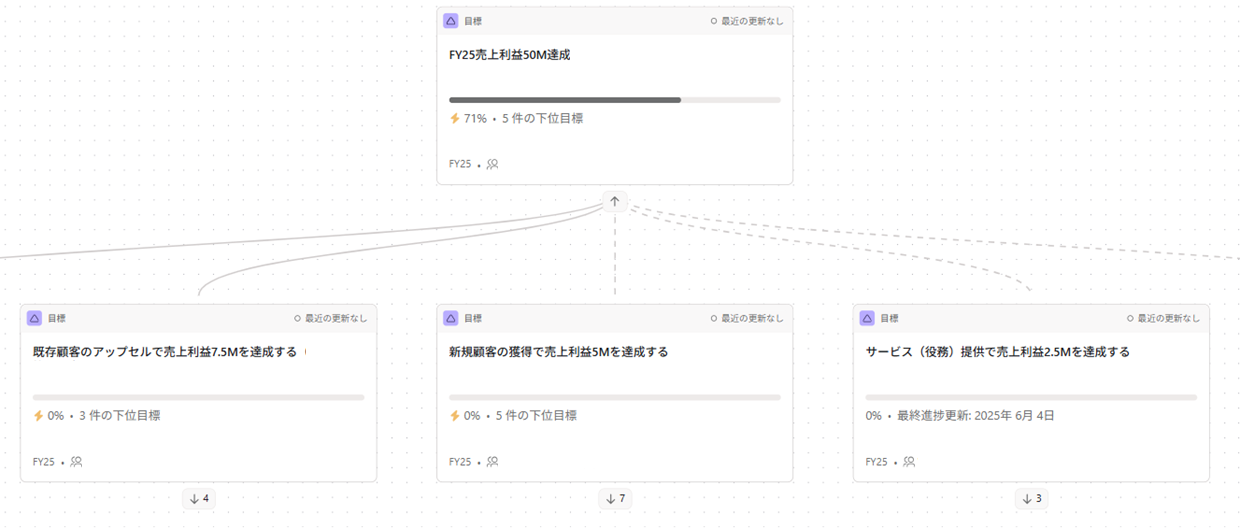Expand 7 sub-goals below 新規顧客の獲得 card

(615, 498)
